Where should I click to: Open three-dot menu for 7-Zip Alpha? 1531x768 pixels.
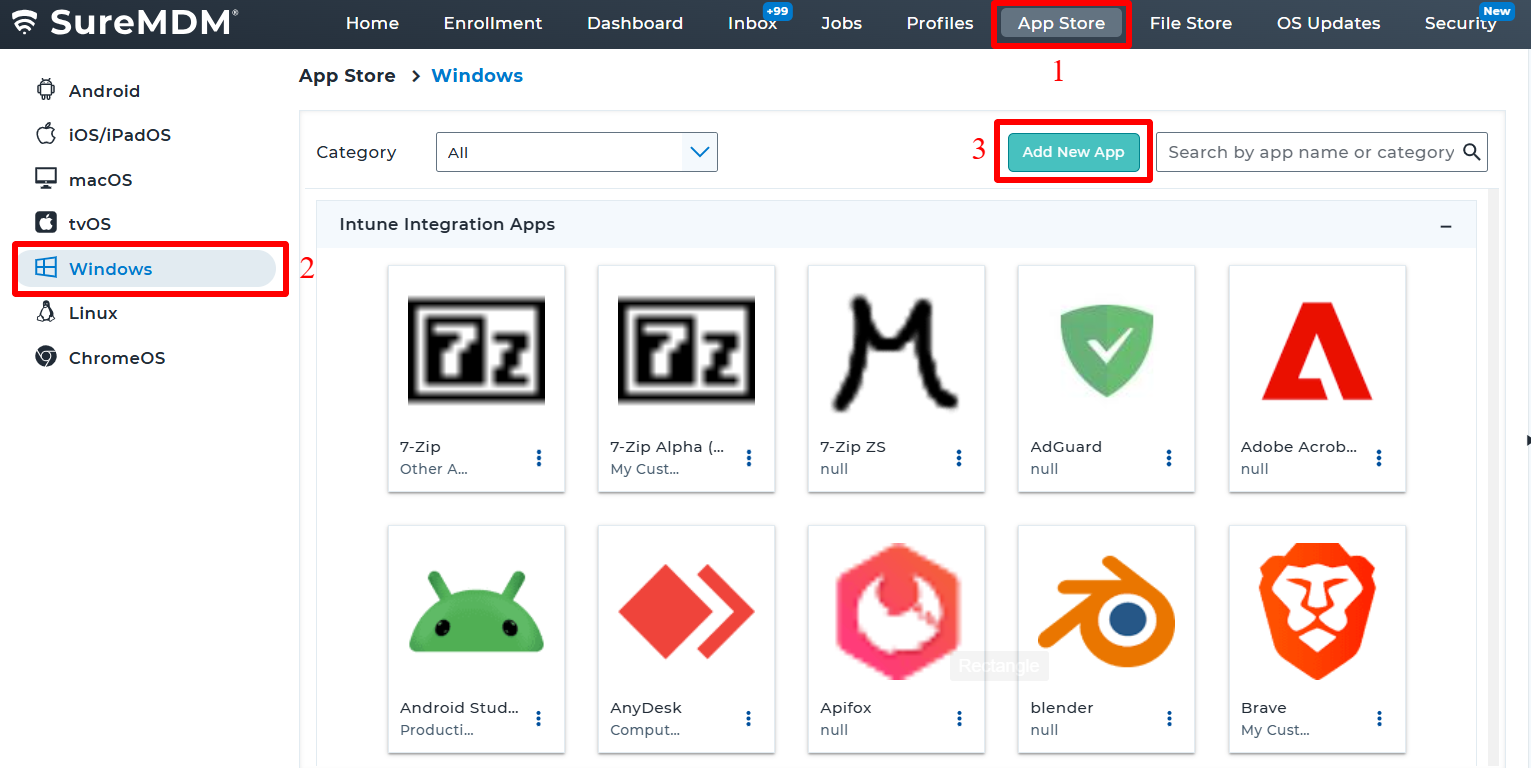(x=748, y=458)
